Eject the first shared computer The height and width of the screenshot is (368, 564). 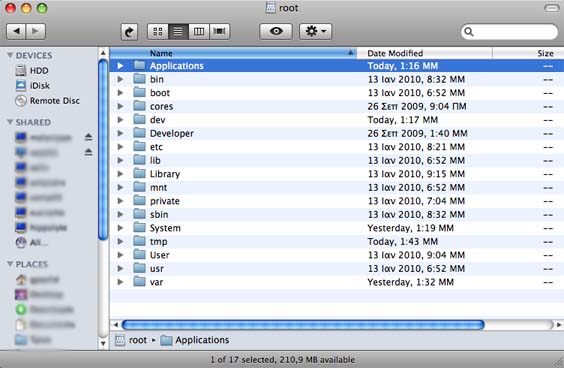(x=88, y=137)
